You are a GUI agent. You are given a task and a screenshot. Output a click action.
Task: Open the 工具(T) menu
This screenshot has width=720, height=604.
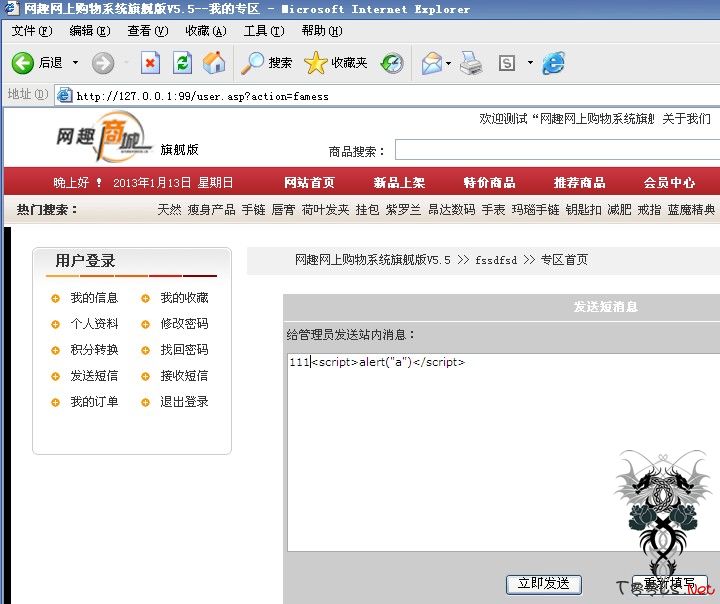click(x=264, y=31)
